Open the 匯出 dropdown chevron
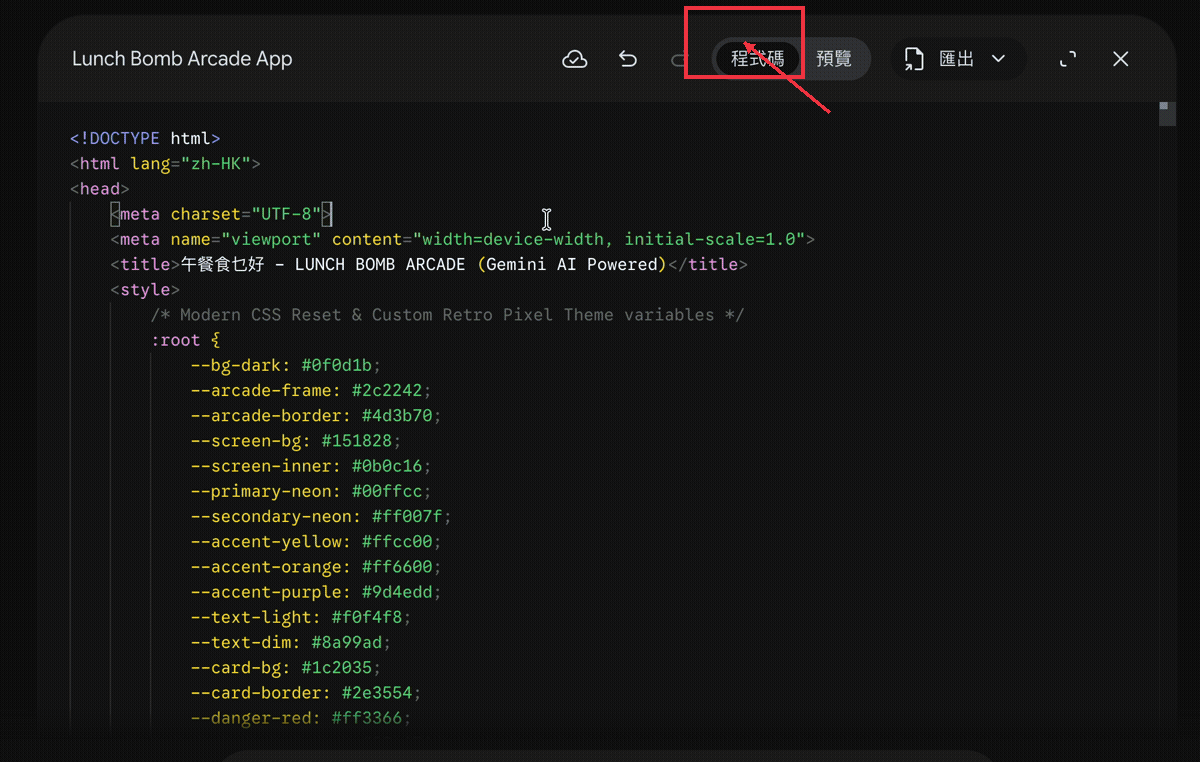Image resolution: width=1200 pixels, height=762 pixels. (x=998, y=59)
